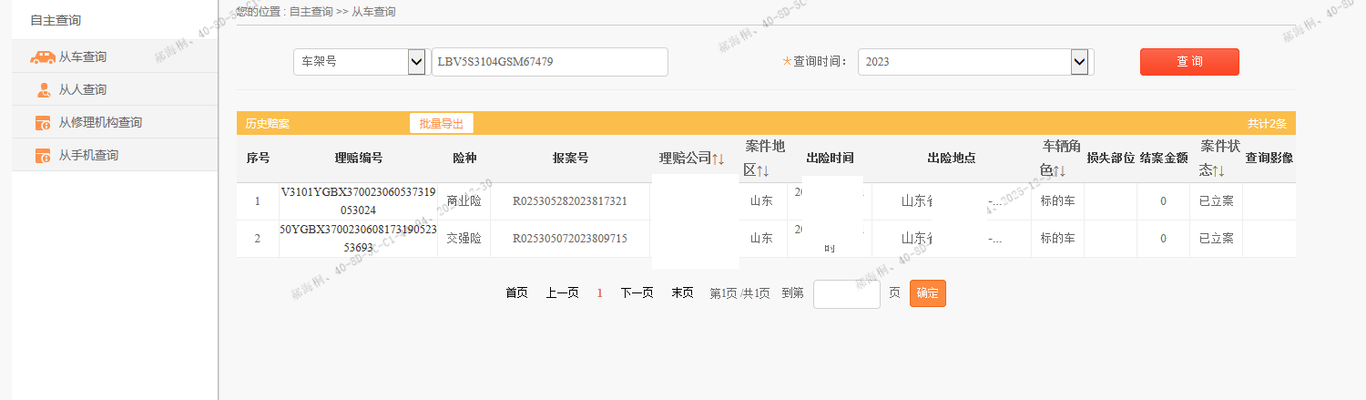1366x400 pixels.
Task: Open 从人查询 menu item
Action: 82,90
